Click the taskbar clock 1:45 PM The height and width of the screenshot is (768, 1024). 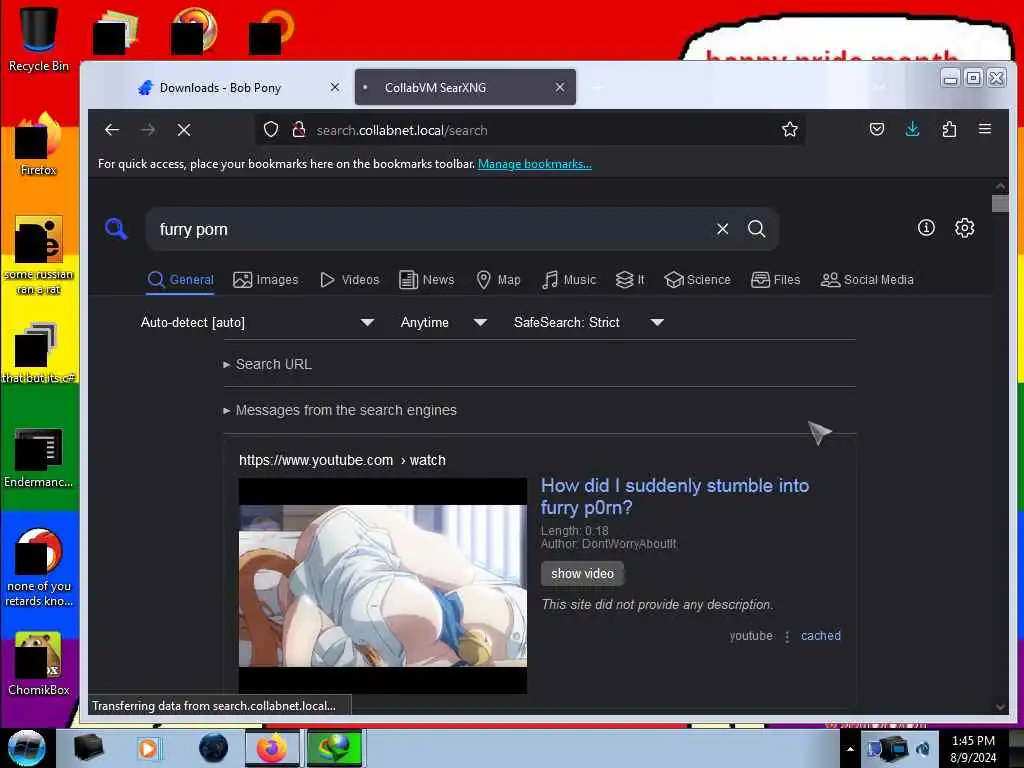point(973,748)
